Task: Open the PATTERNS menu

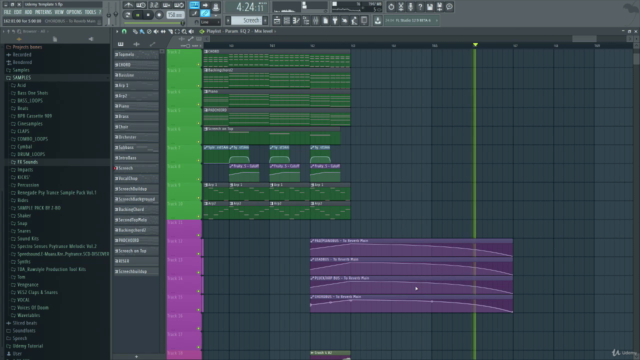Action: (43, 12)
